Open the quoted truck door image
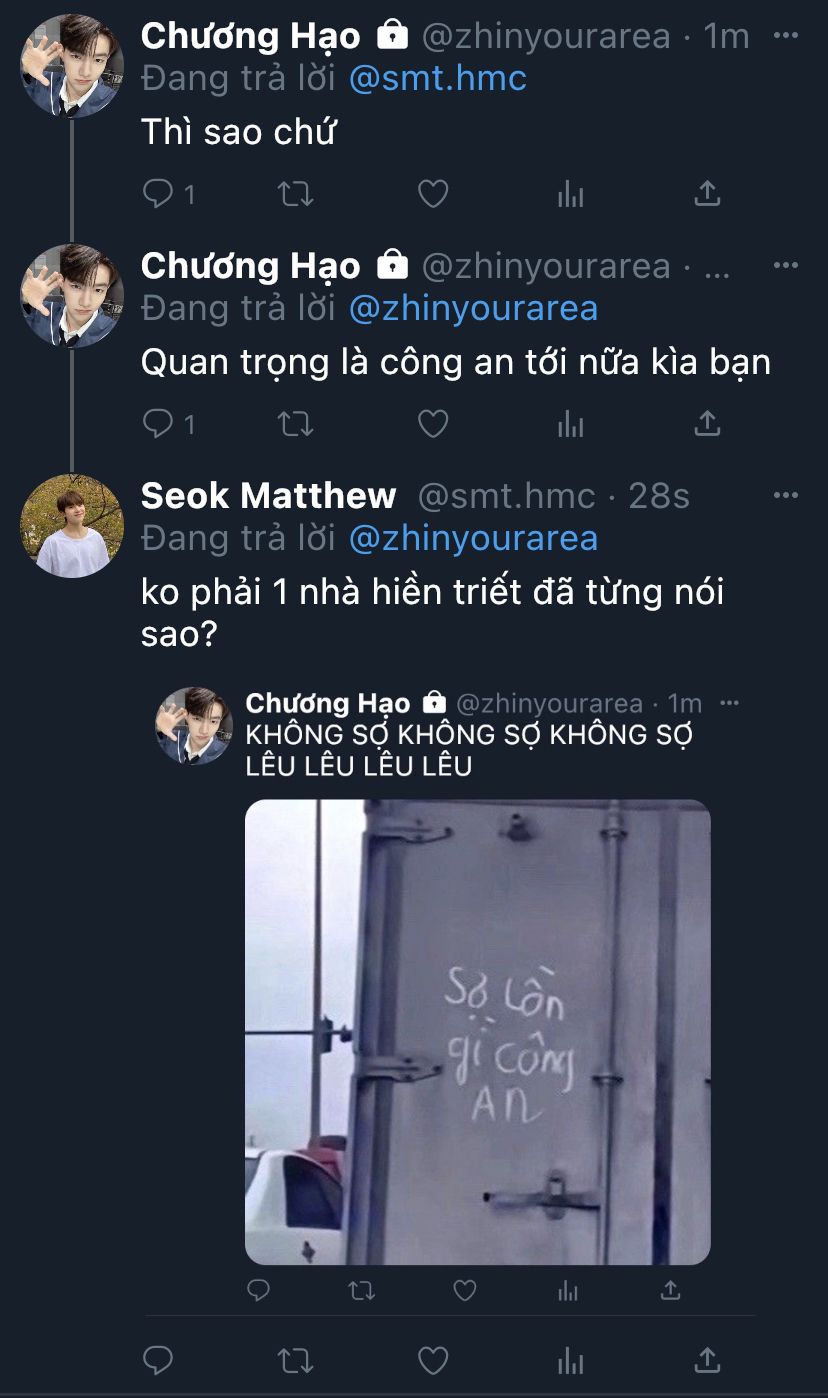 pyautogui.click(x=478, y=1032)
